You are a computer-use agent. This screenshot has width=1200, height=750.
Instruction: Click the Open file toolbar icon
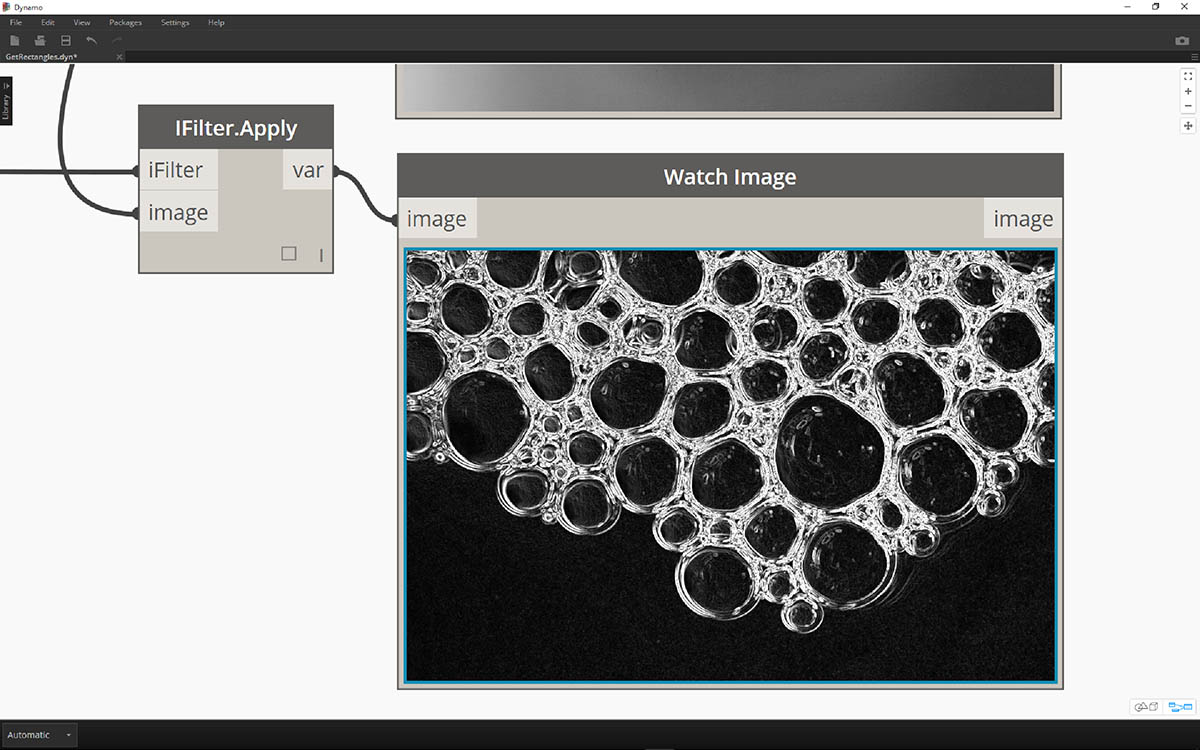[40, 40]
